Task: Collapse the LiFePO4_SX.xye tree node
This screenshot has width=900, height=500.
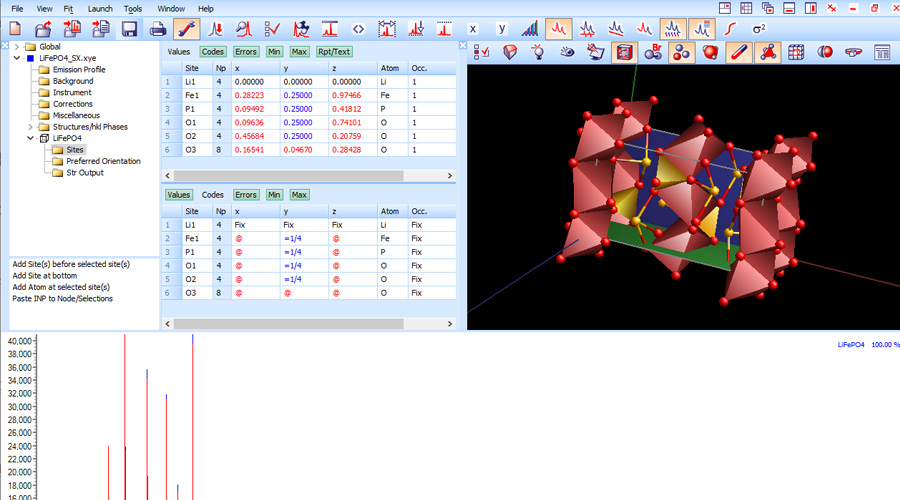Action: pos(17,58)
